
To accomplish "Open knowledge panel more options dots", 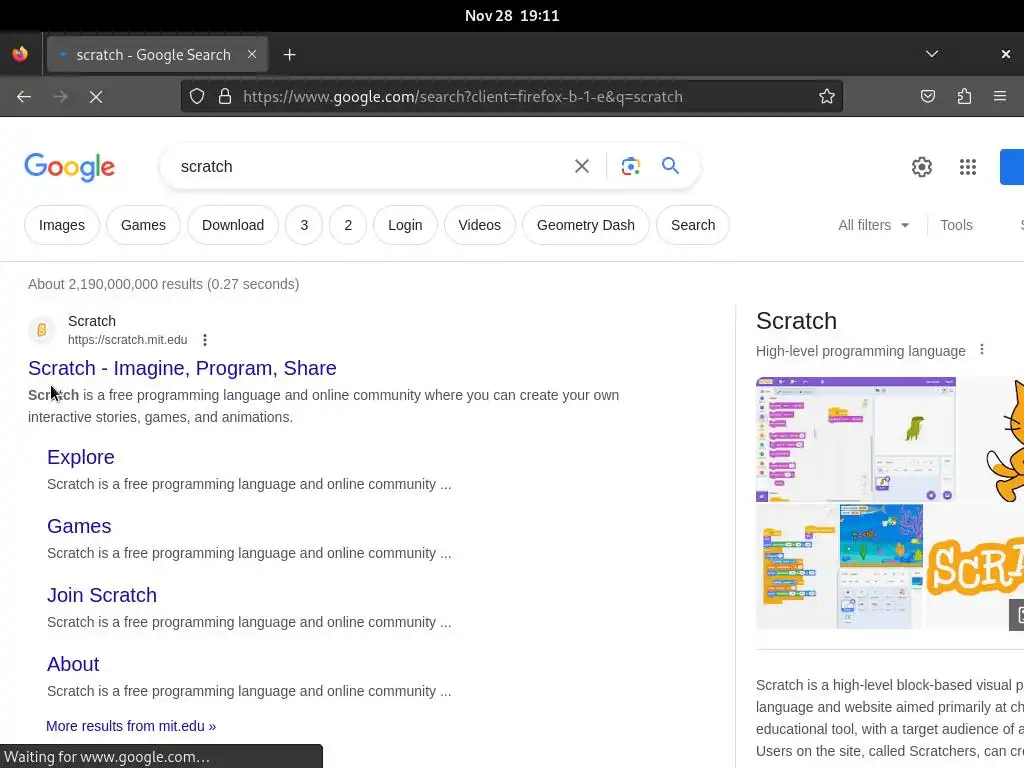I will (x=982, y=350).
